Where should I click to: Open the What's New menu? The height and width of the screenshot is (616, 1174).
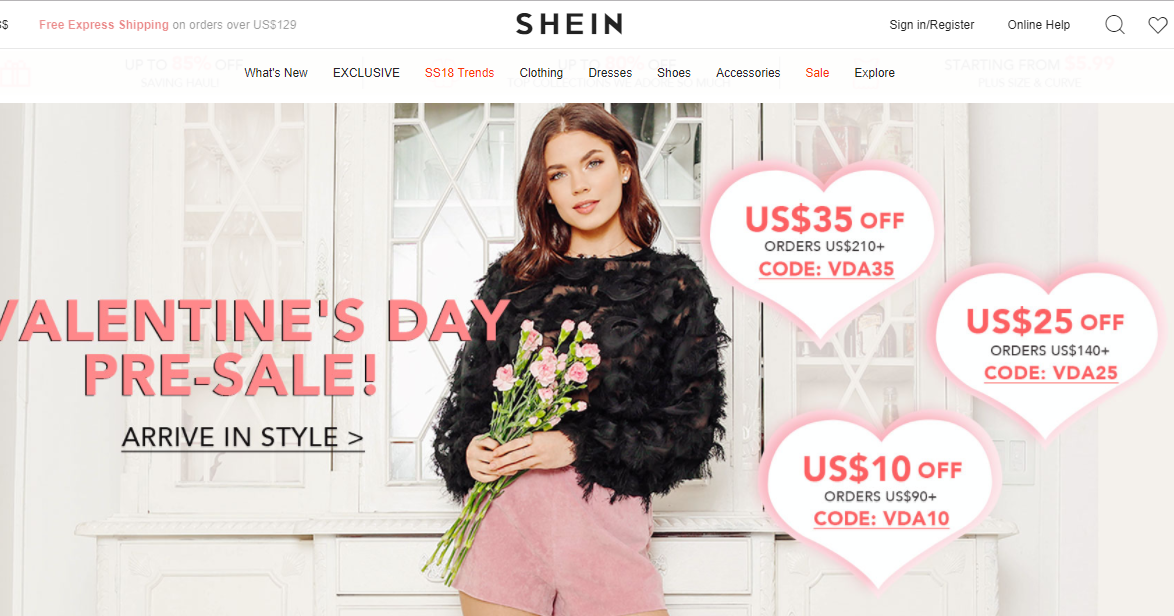pos(276,73)
